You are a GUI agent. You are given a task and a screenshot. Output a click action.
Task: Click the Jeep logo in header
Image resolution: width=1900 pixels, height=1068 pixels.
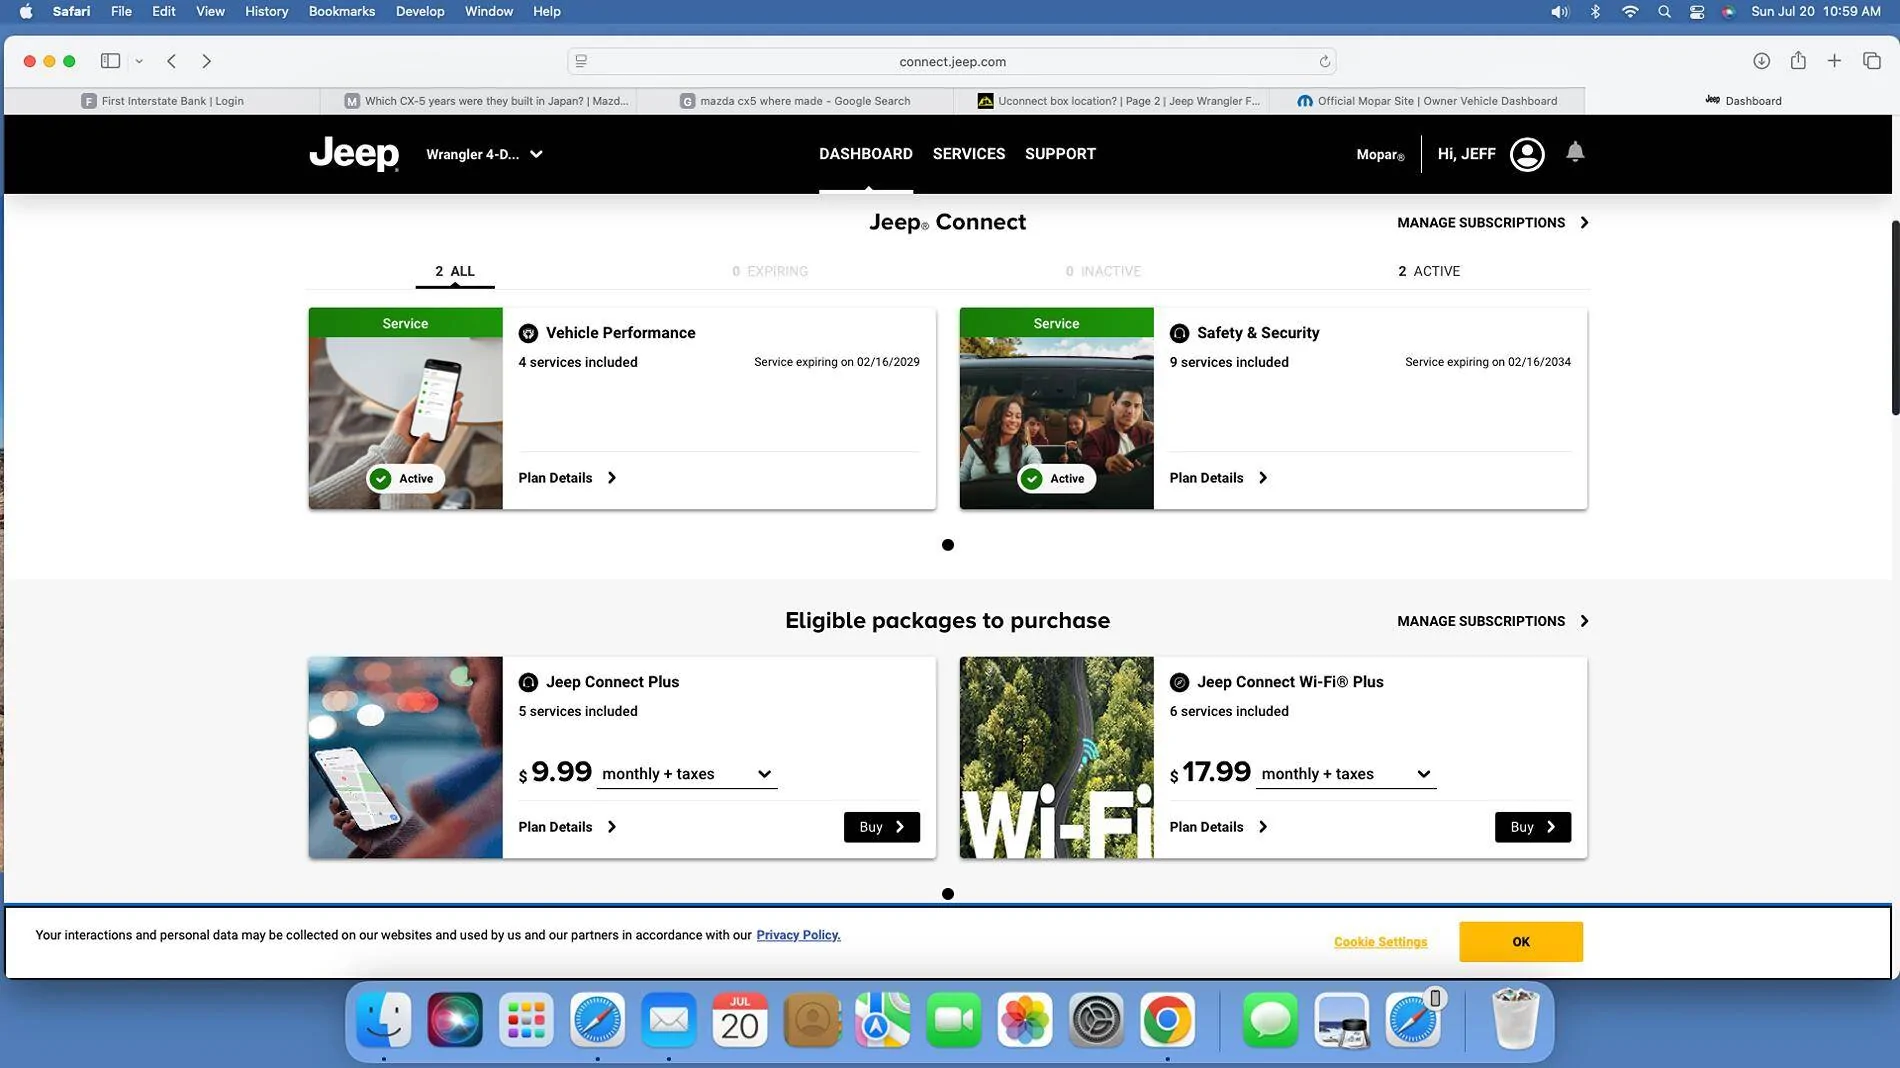(354, 154)
